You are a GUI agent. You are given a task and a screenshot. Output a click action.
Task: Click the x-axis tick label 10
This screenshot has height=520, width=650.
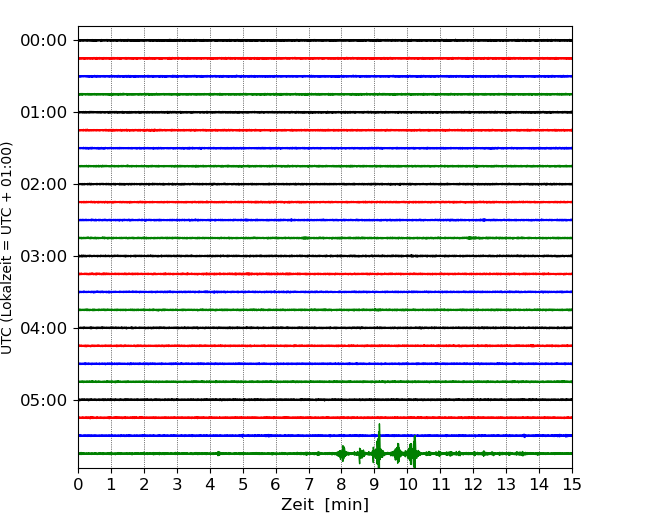click(407, 484)
